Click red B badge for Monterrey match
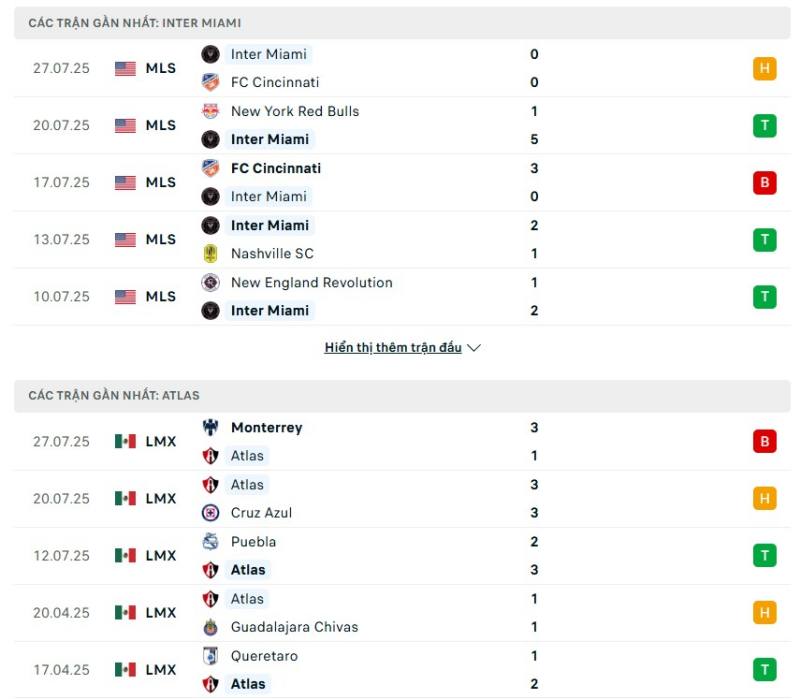This screenshot has width=800, height=699. pyautogui.click(x=764, y=442)
